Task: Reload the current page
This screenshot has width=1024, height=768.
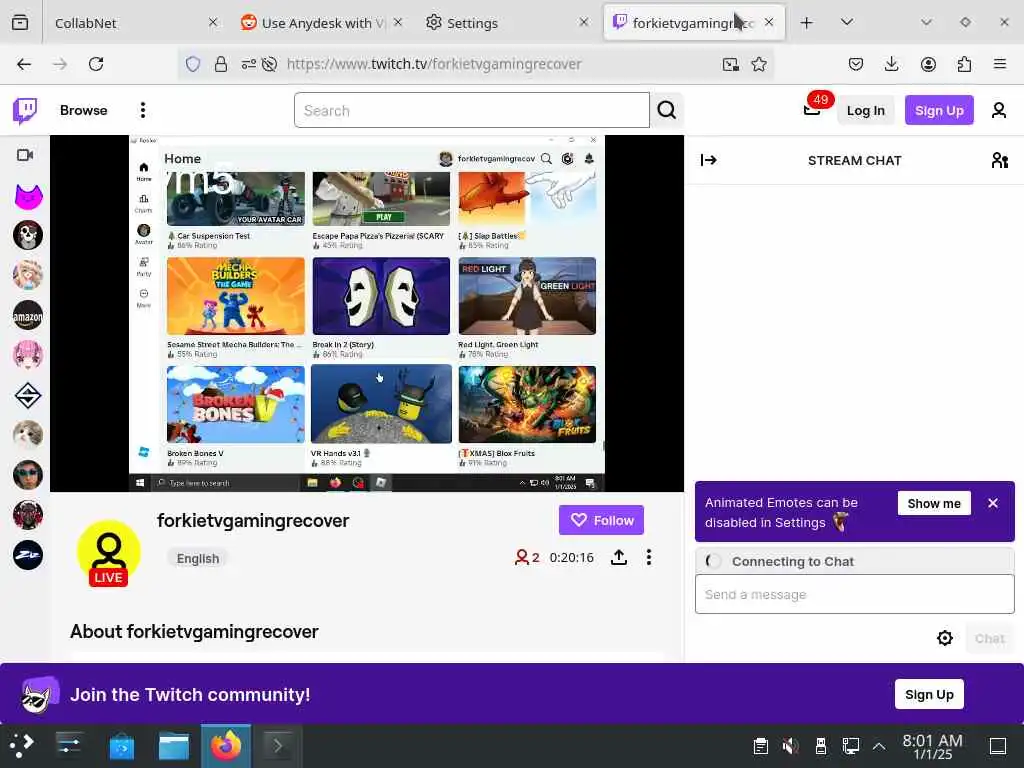Action: tap(96, 64)
